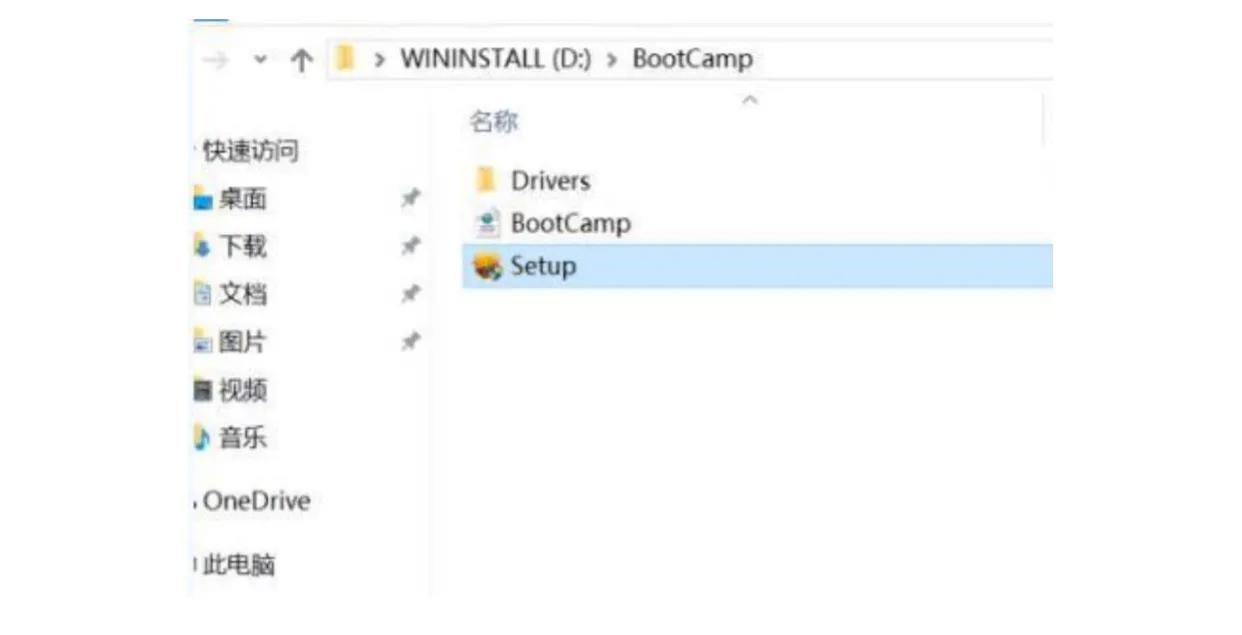Select the Setup application icon
Screen dimensions: 1242x635
pyautogui.click(x=487, y=267)
